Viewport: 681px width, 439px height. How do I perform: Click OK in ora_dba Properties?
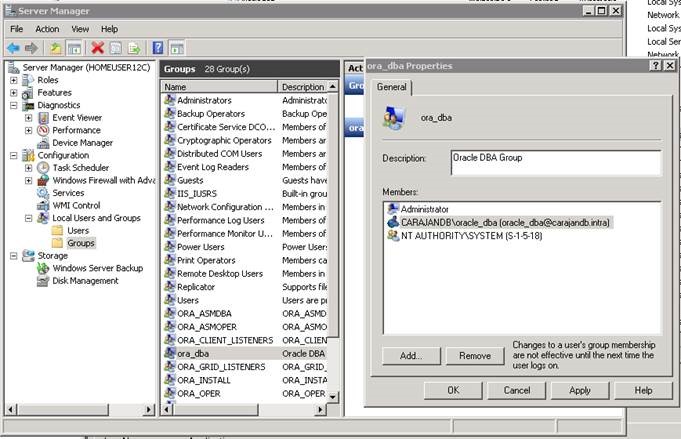tap(453, 390)
